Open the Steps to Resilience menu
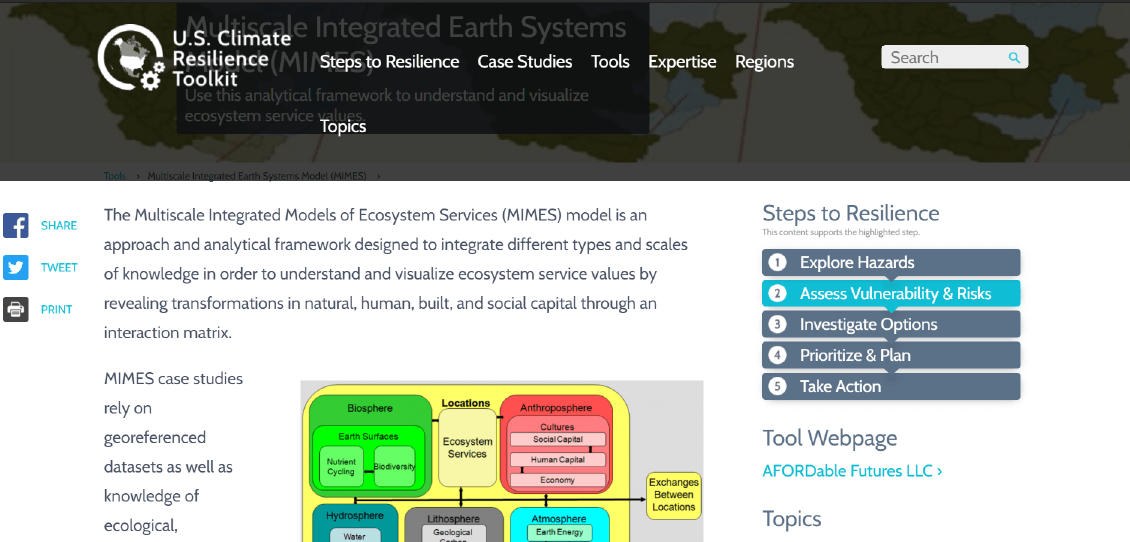The height and width of the screenshot is (542, 1130). (x=389, y=62)
